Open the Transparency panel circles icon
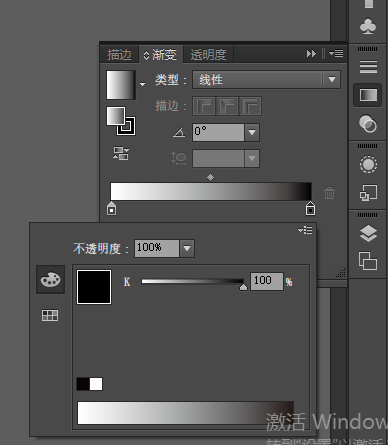 (368, 124)
